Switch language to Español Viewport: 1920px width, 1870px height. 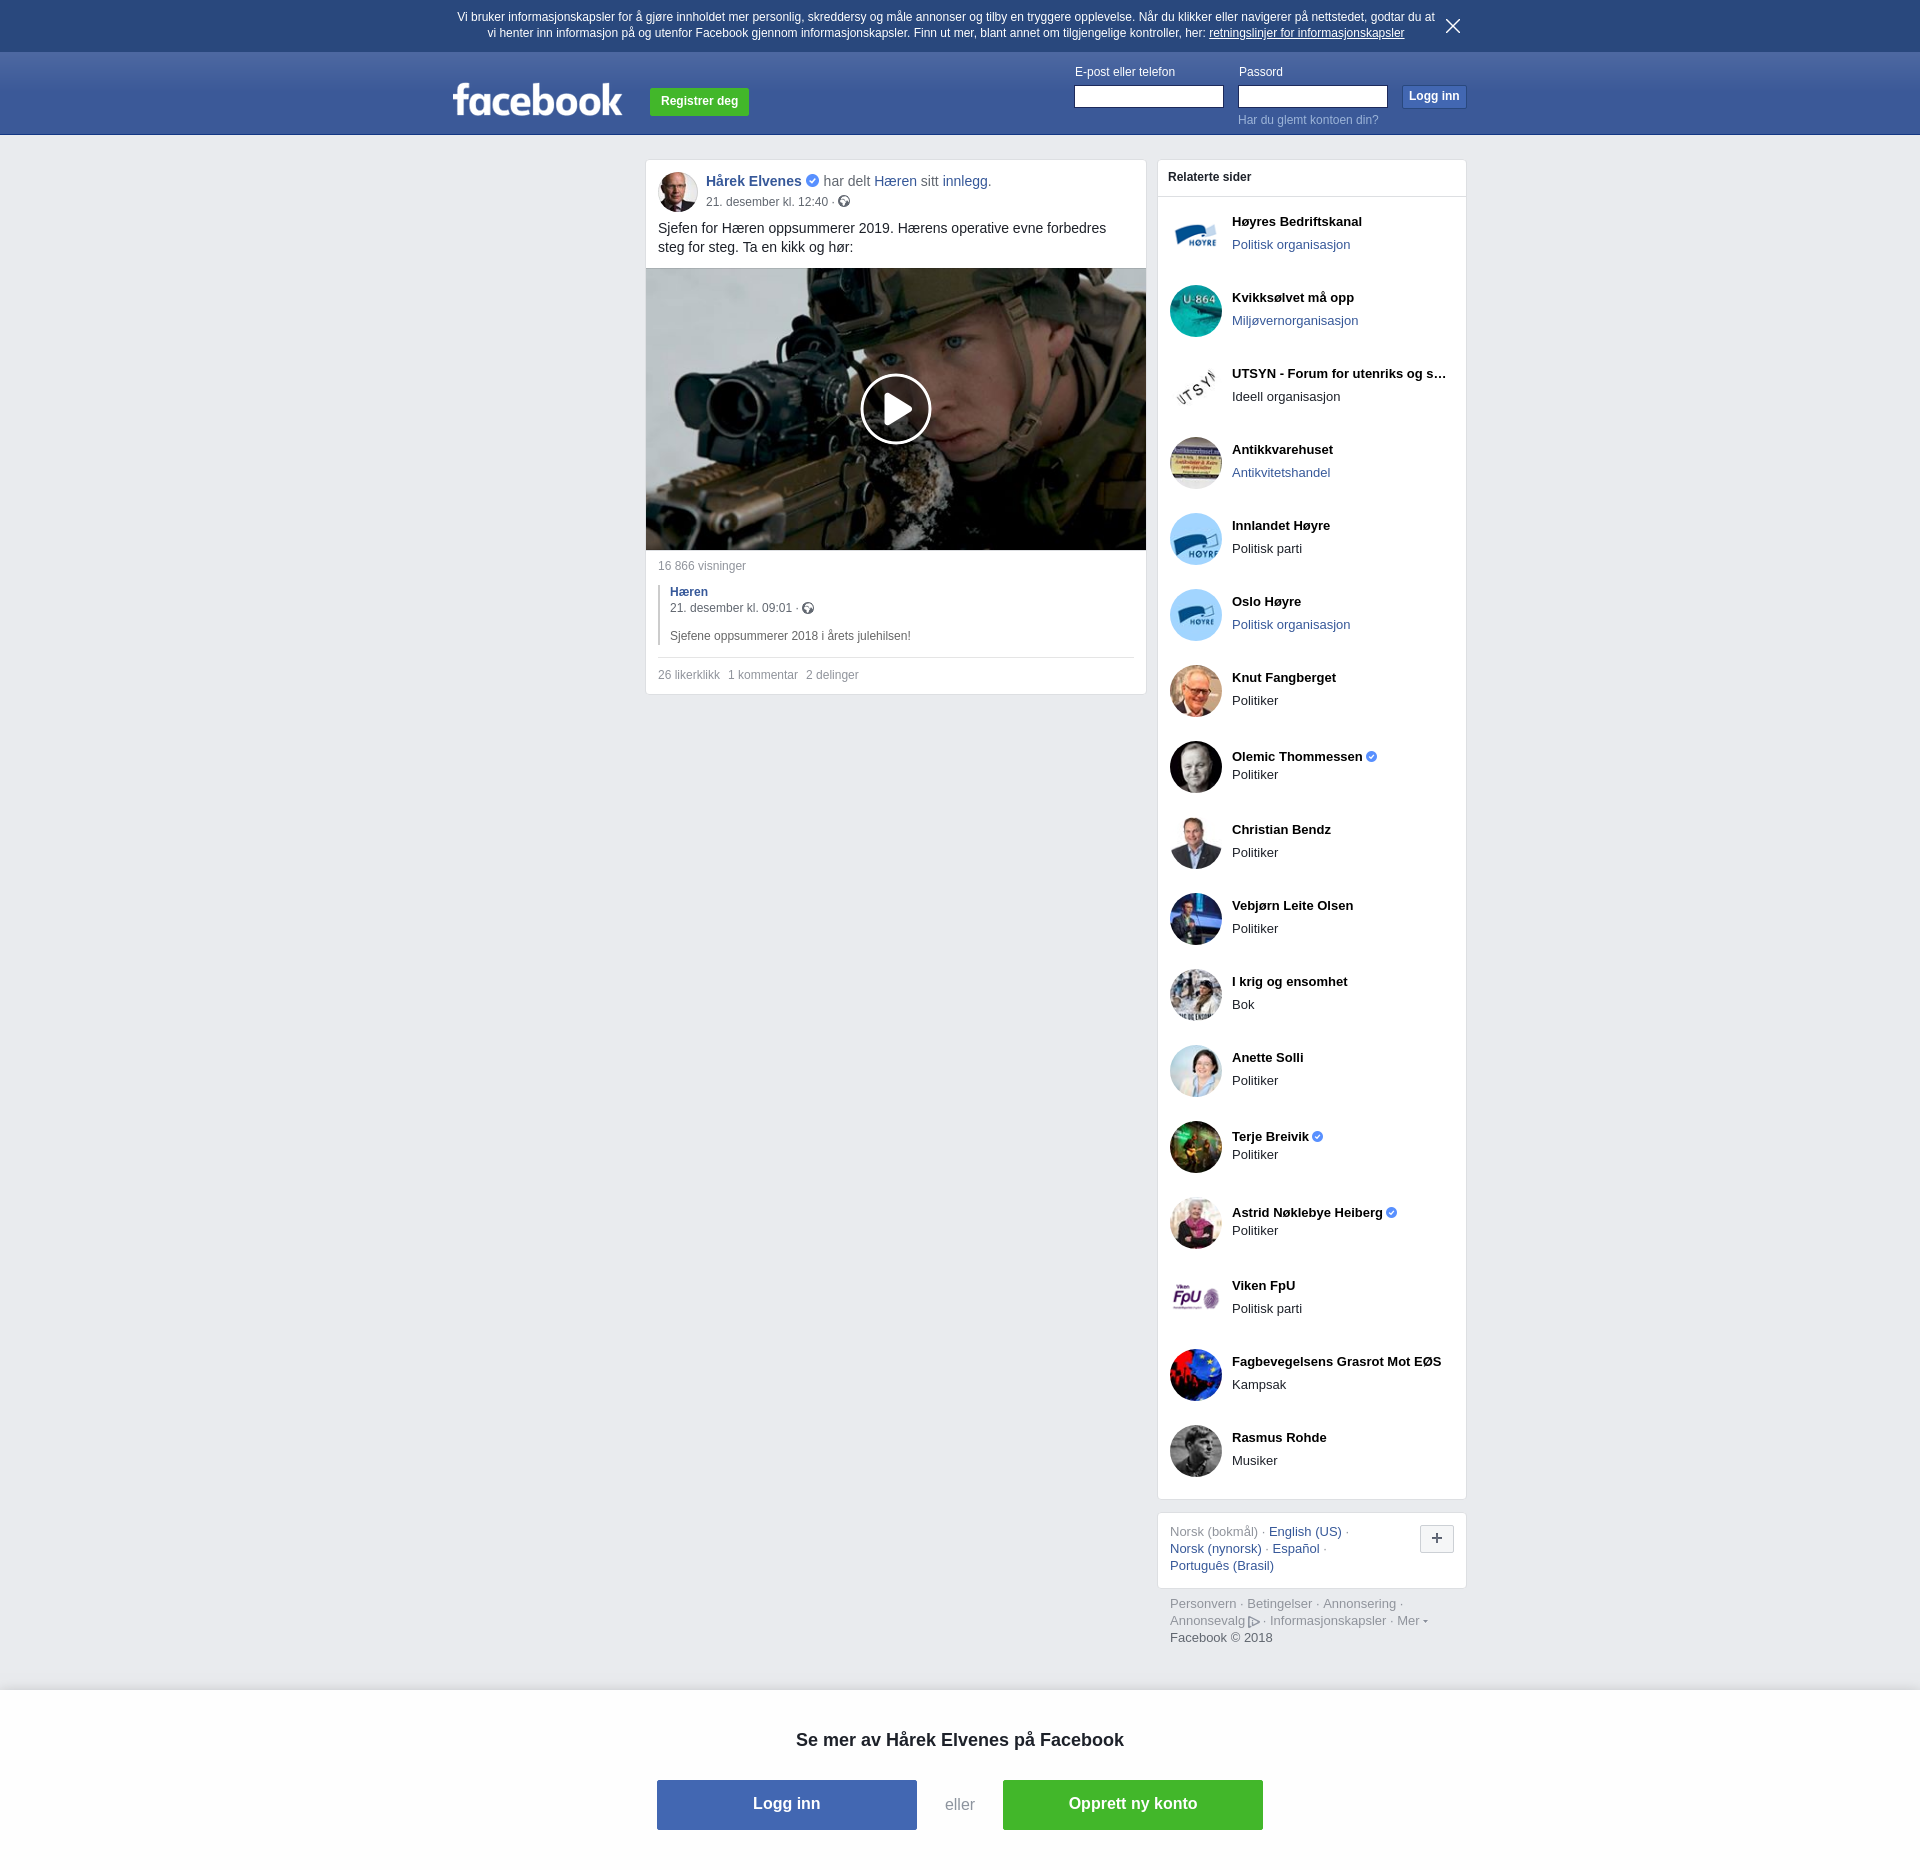tap(1296, 1549)
